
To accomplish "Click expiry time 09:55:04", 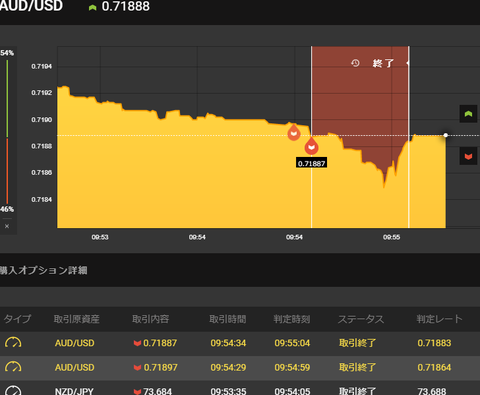I will coord(292,343).
